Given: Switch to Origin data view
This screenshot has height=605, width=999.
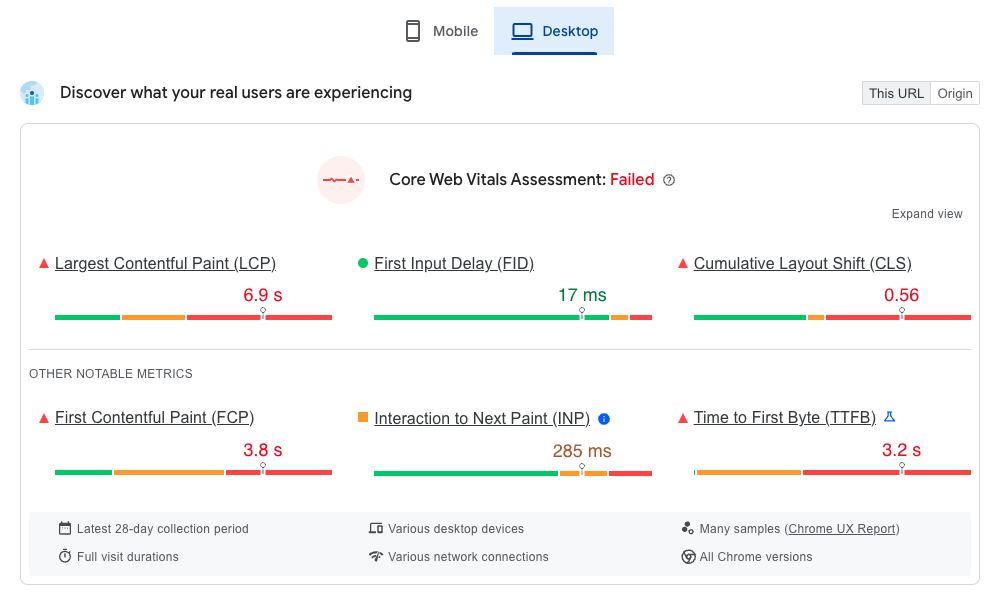Looking at the screenshot, I should point(955,93).
